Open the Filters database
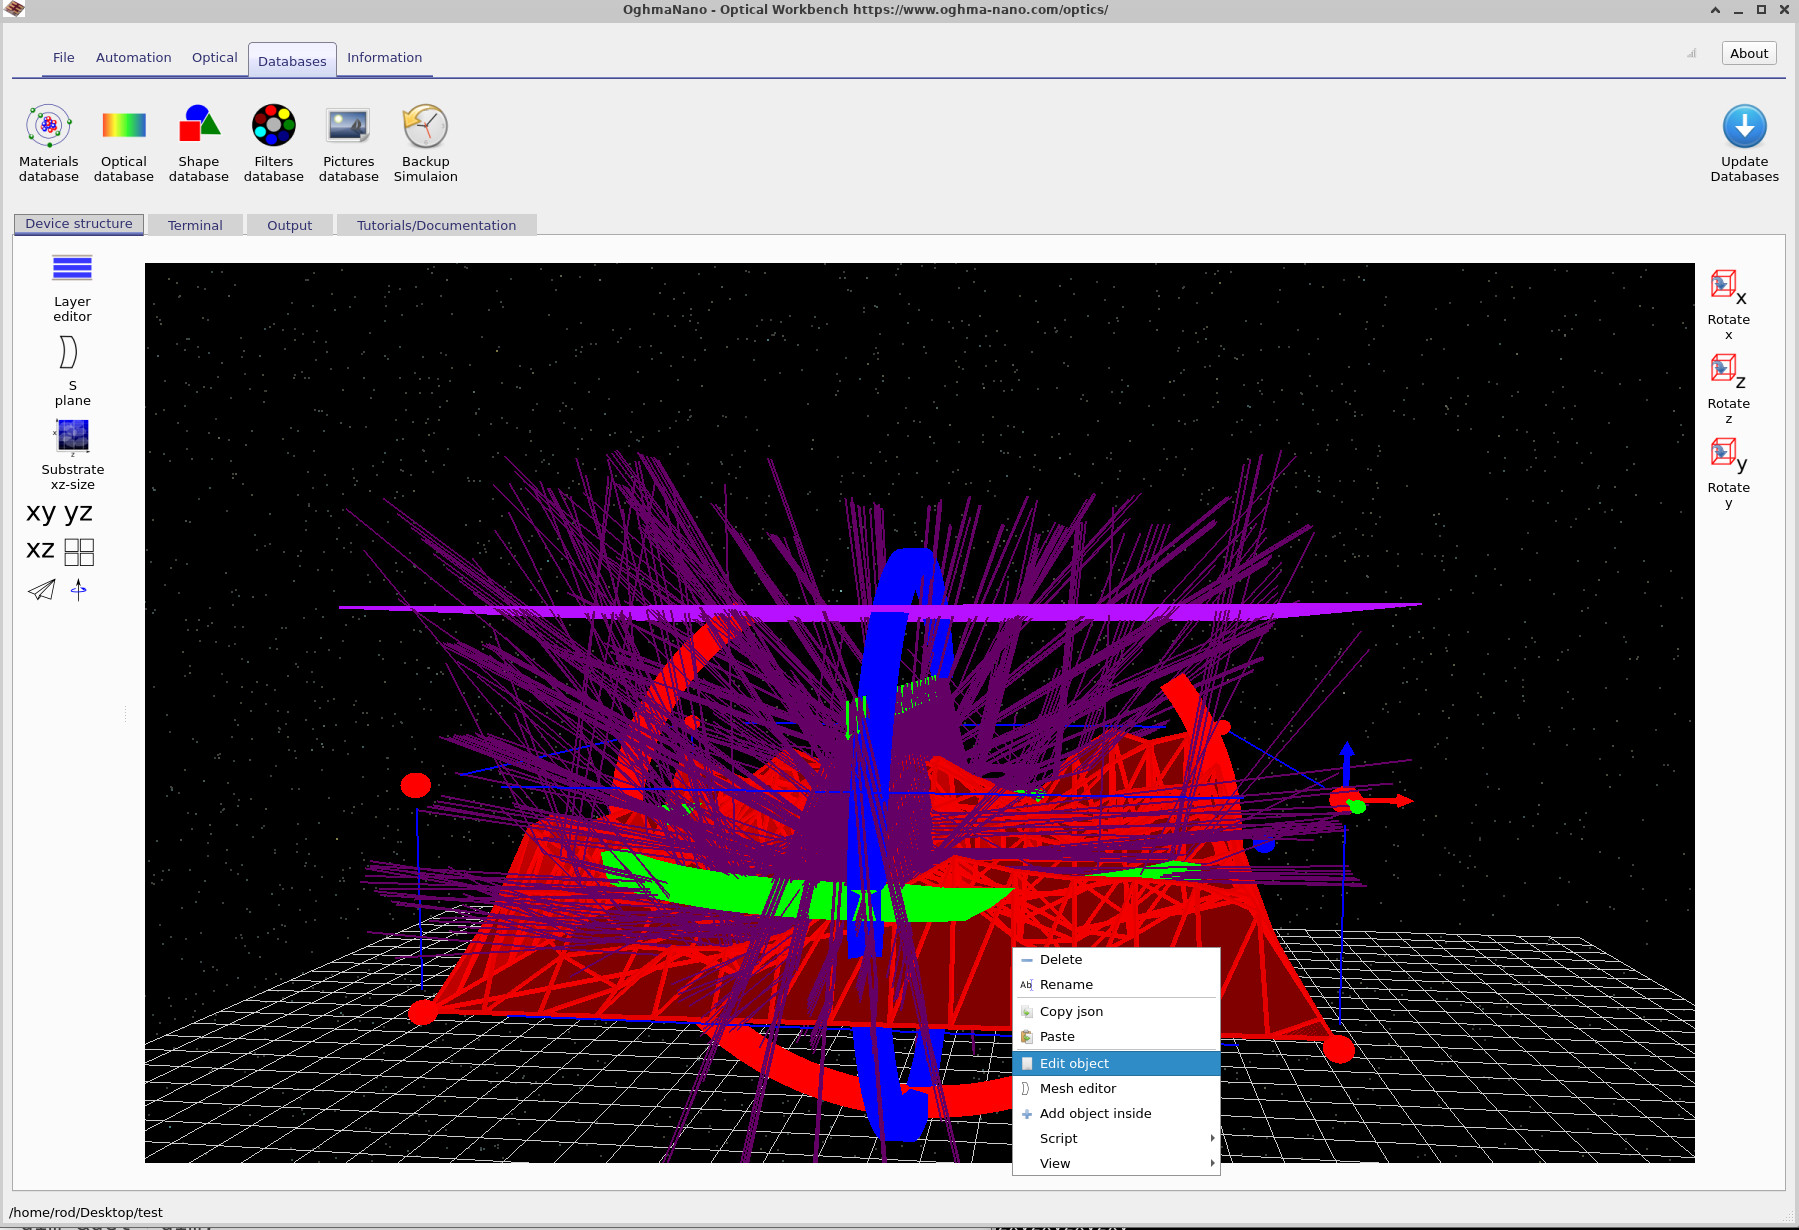Viewport: 1799px width, 1230px height. 273,140
